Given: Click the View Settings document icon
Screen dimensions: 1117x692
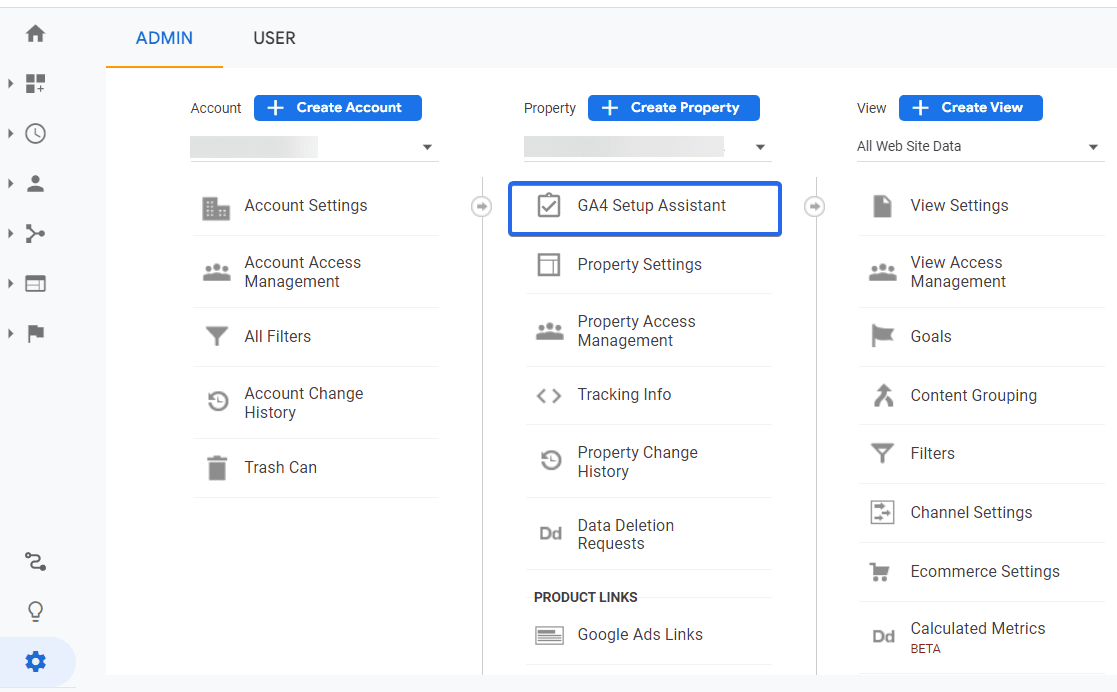Looking at the screenshot, I should coord(882,205).
